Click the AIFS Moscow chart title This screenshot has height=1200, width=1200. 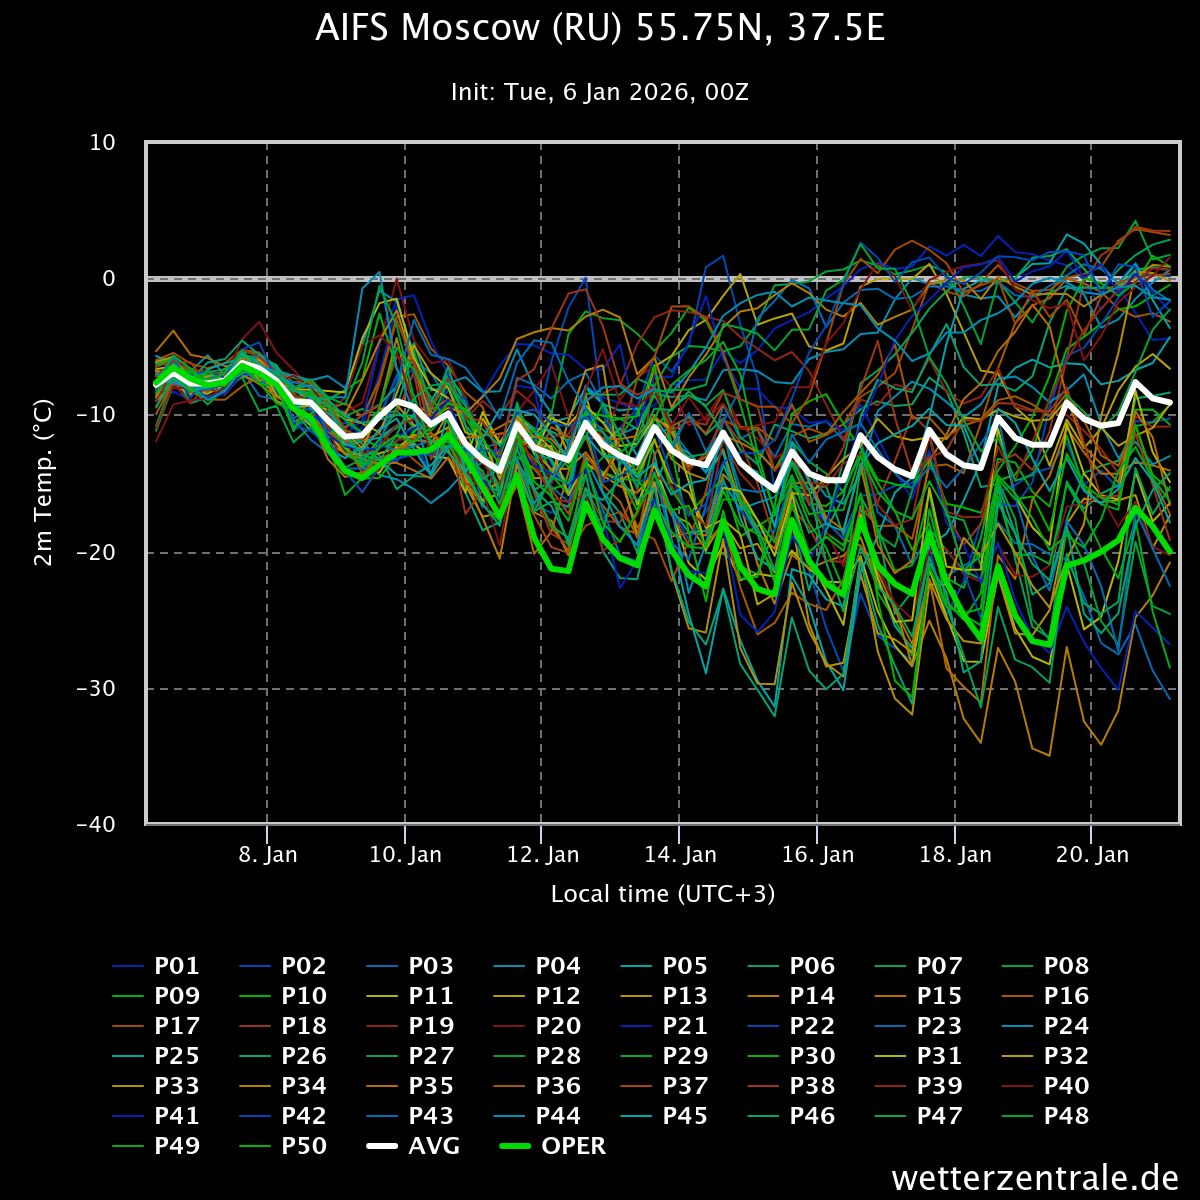click(x=600, y=29)
